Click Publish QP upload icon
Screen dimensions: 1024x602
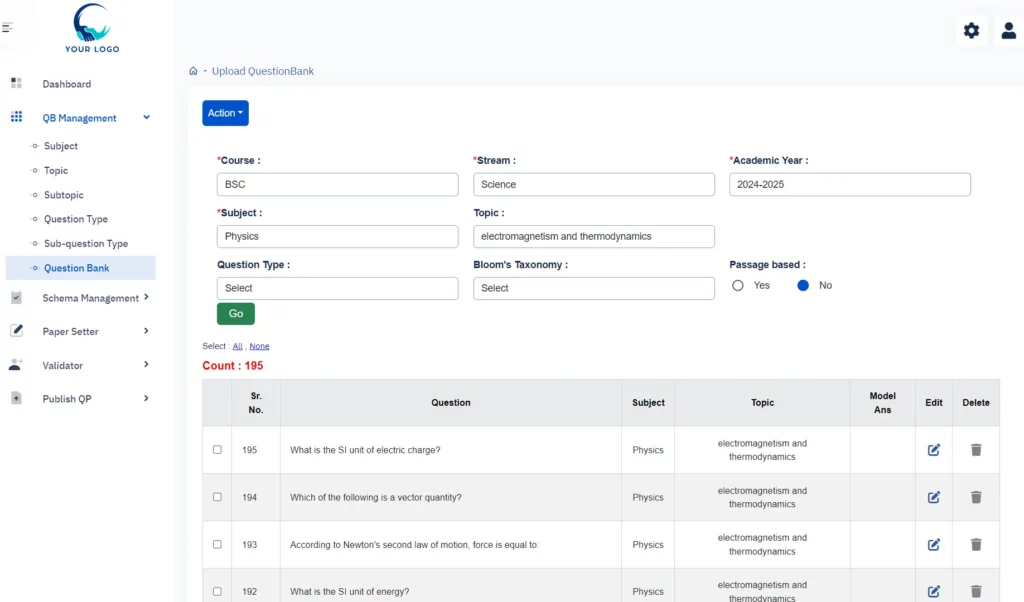16,398
